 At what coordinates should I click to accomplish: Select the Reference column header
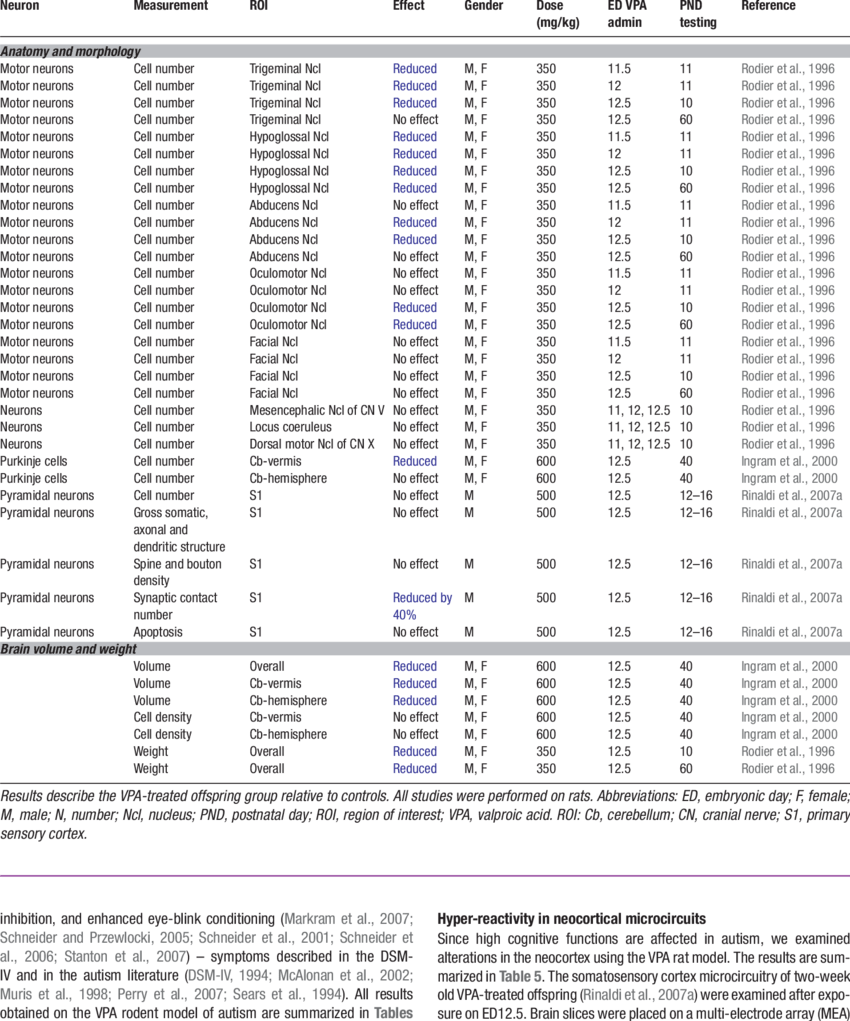point(768,6)
